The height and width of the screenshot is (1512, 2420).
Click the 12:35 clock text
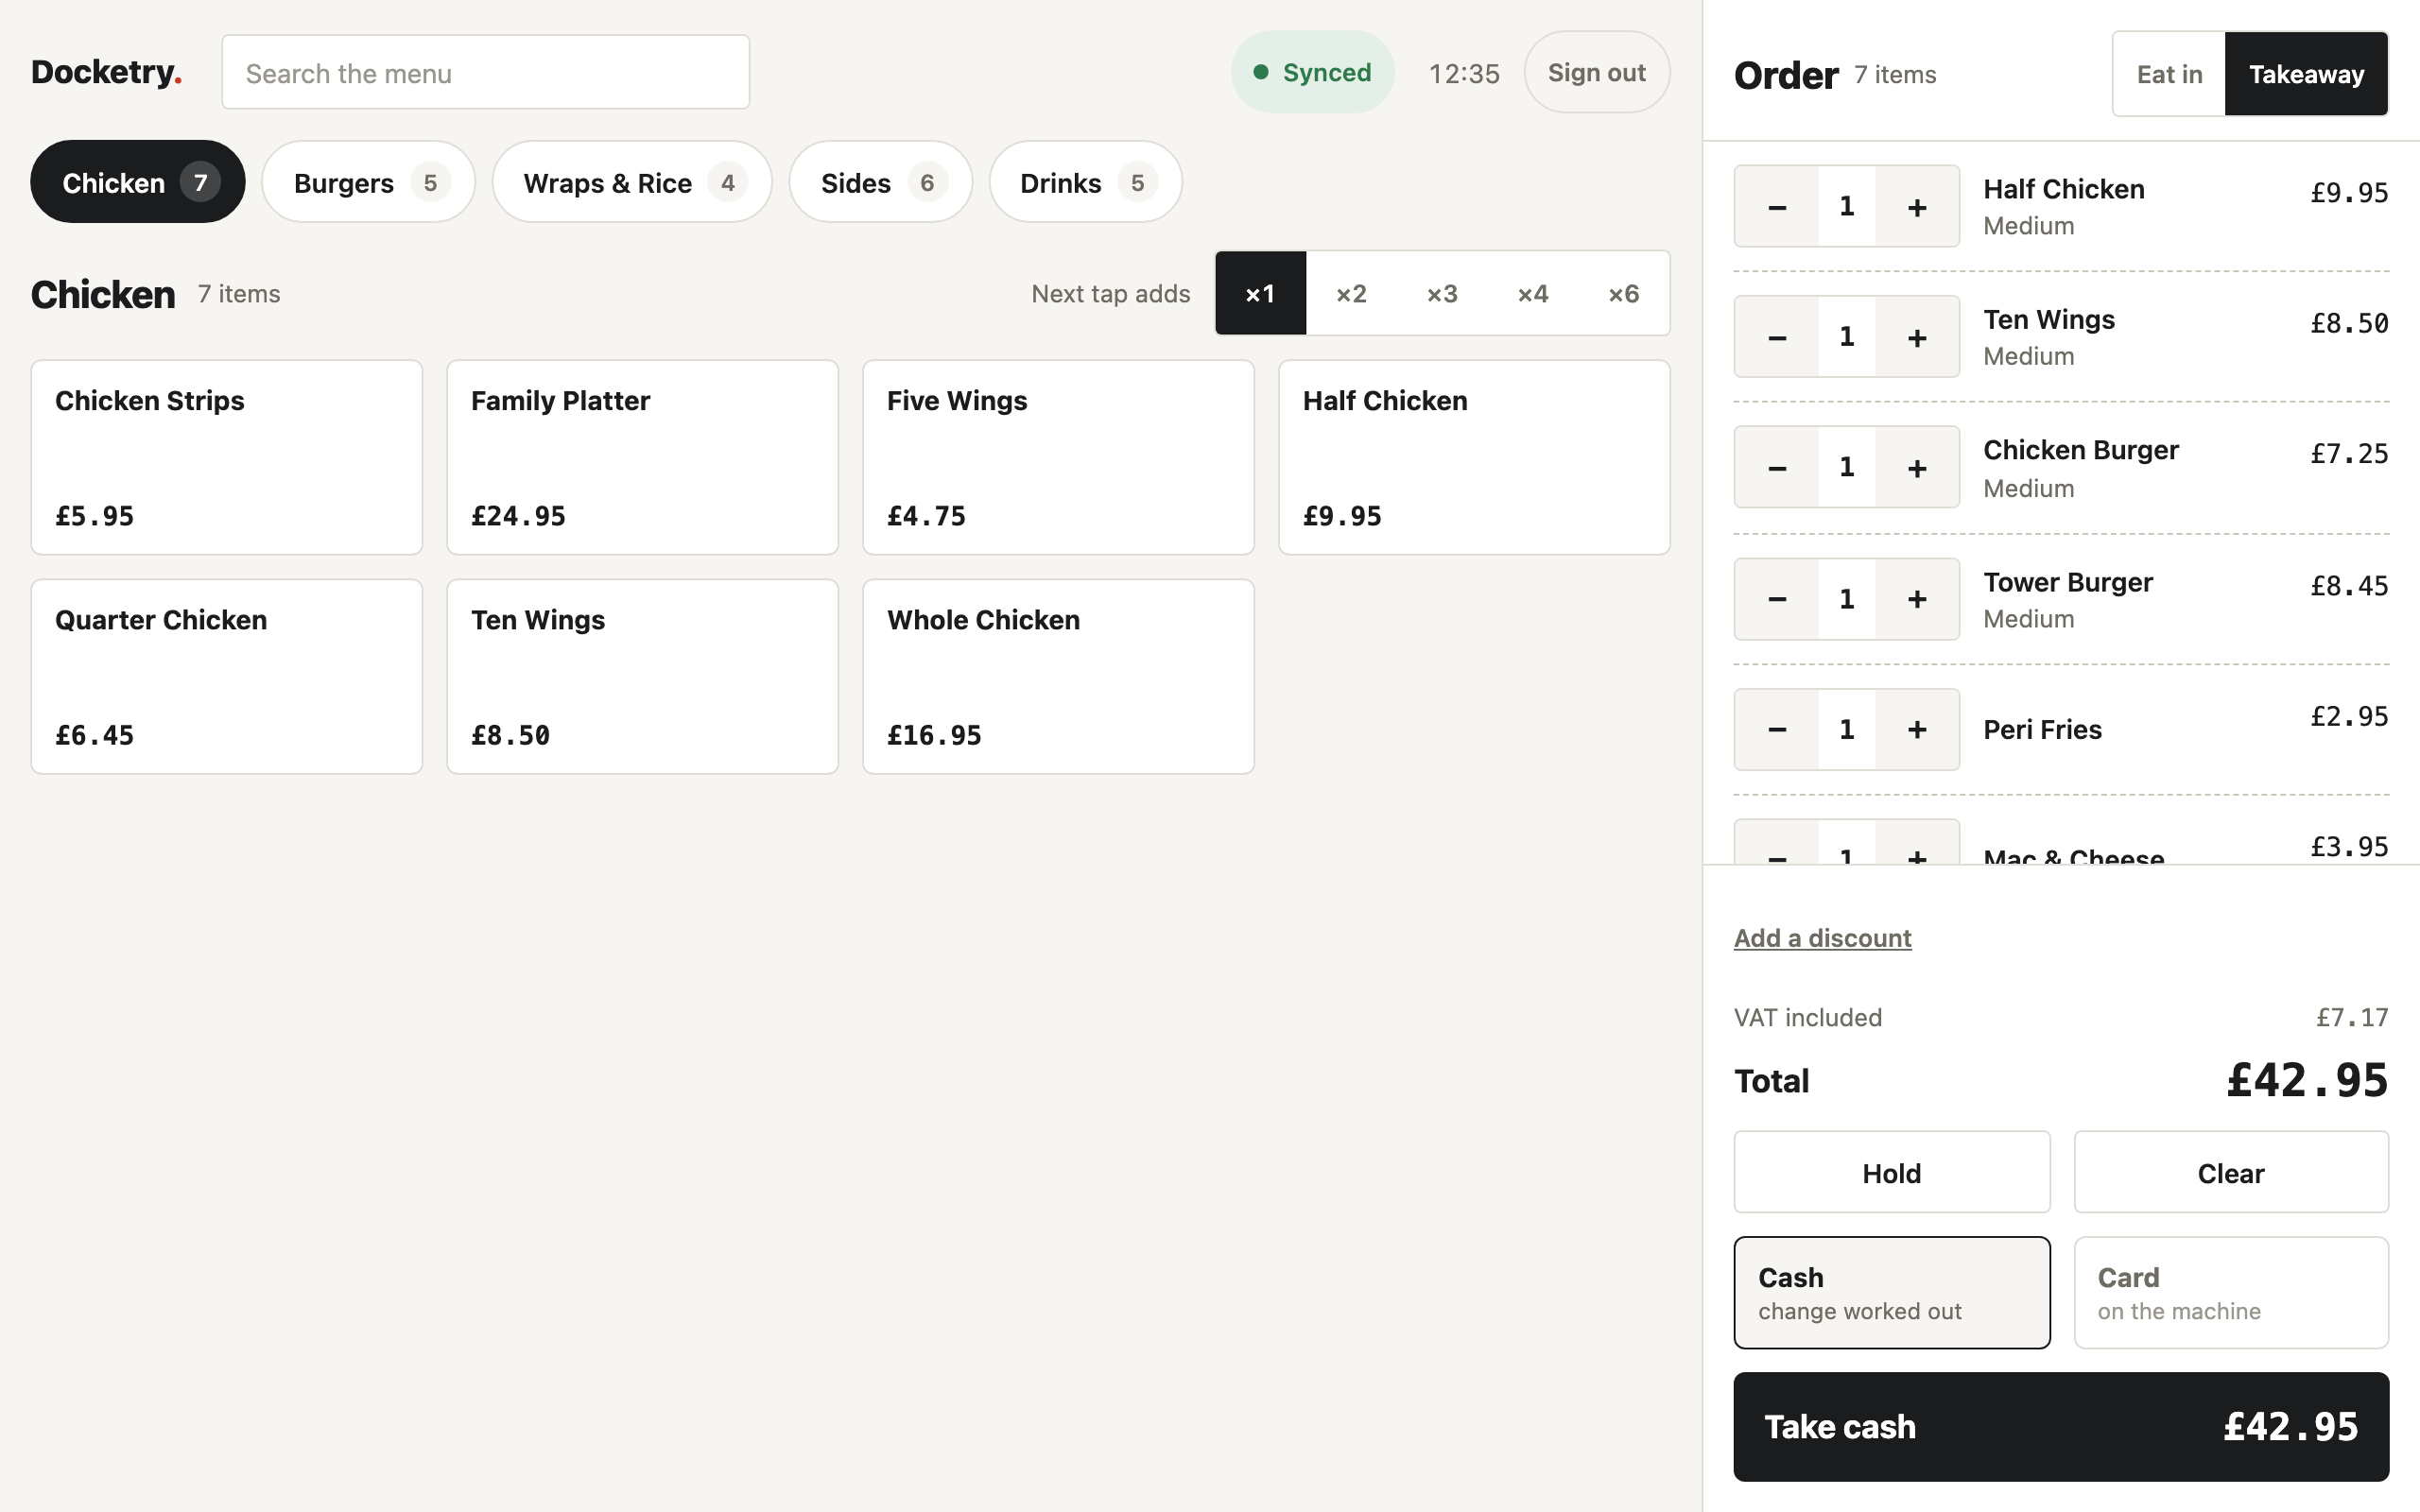coord(1463,74)
